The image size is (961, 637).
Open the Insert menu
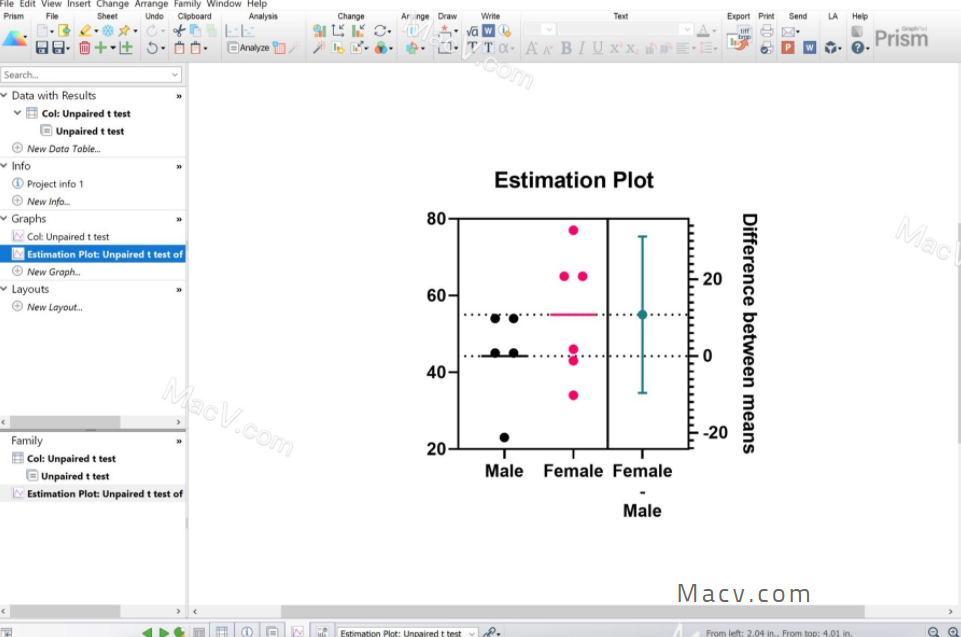pos(78,4)
